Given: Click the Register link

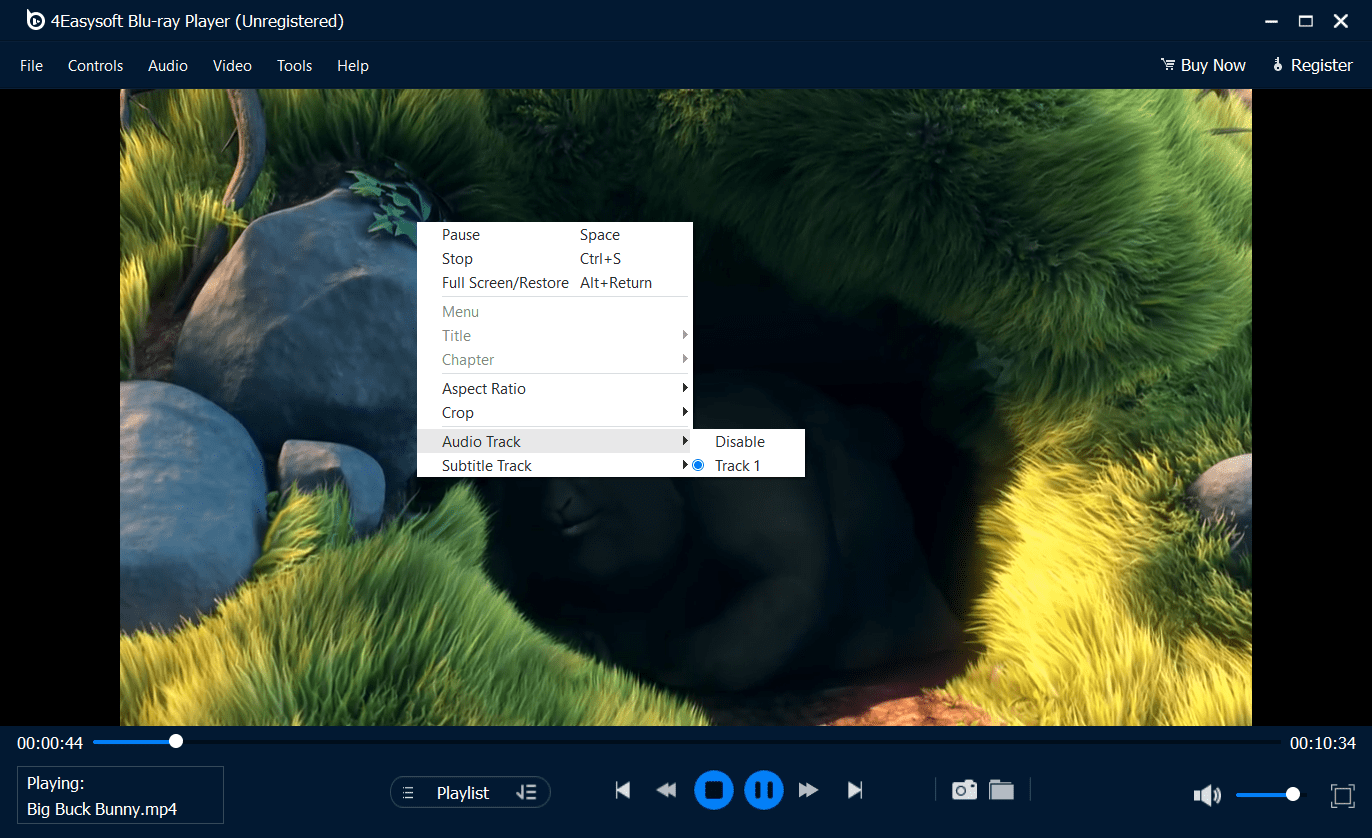Looking at the screenshot, I should (1313, 65).
